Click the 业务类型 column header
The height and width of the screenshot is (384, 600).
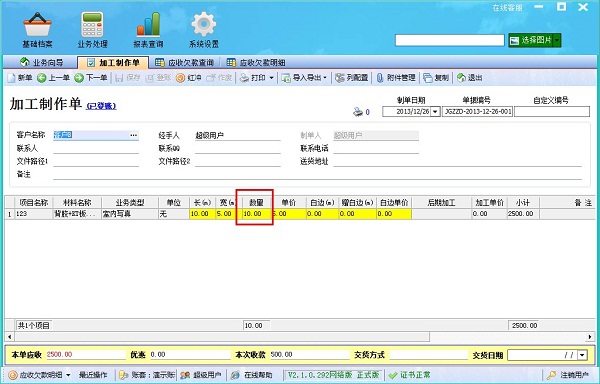click(x=130, y=202)
